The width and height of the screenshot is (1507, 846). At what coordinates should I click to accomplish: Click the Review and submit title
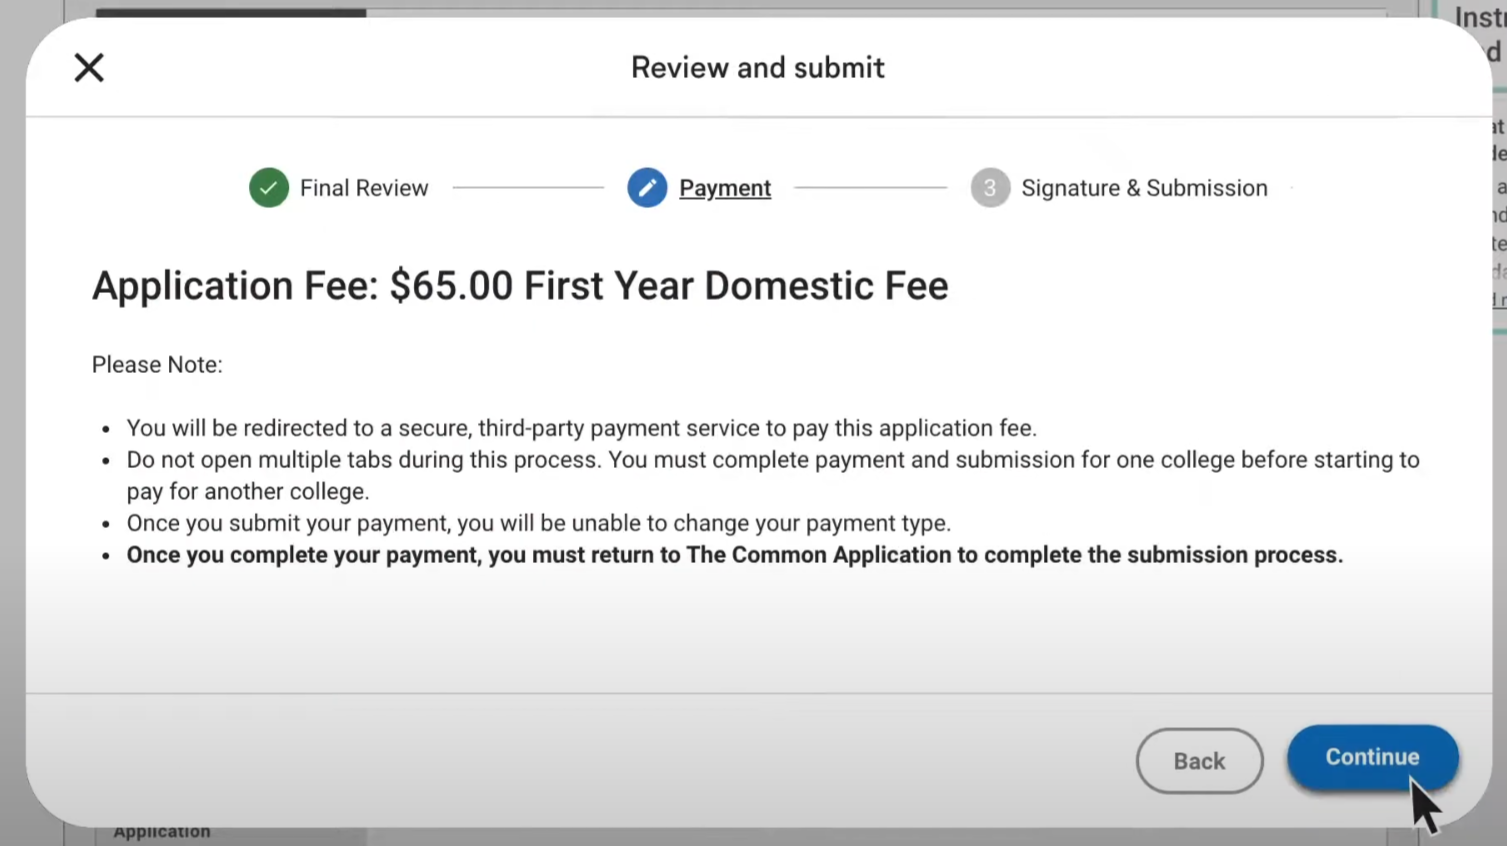(757, 67)
